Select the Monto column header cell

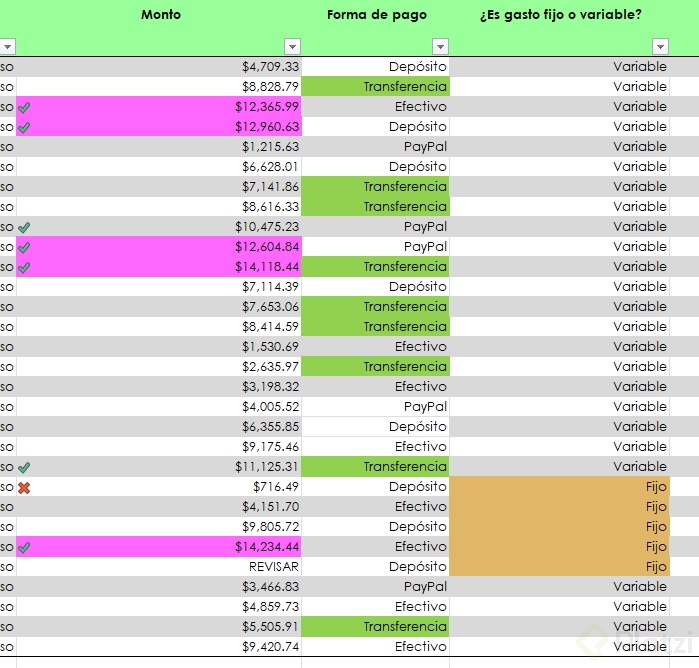pos(161,15)
